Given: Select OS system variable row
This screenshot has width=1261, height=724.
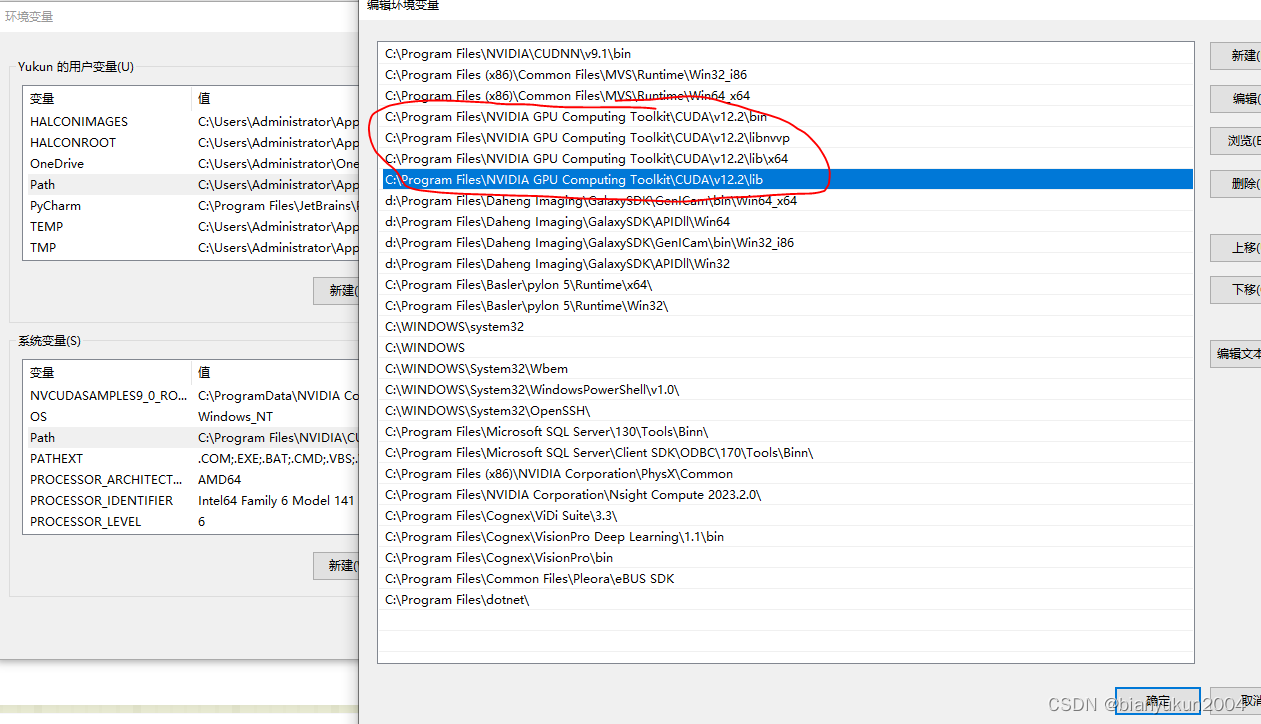Looking at the screenshot, I should [191, 417].
